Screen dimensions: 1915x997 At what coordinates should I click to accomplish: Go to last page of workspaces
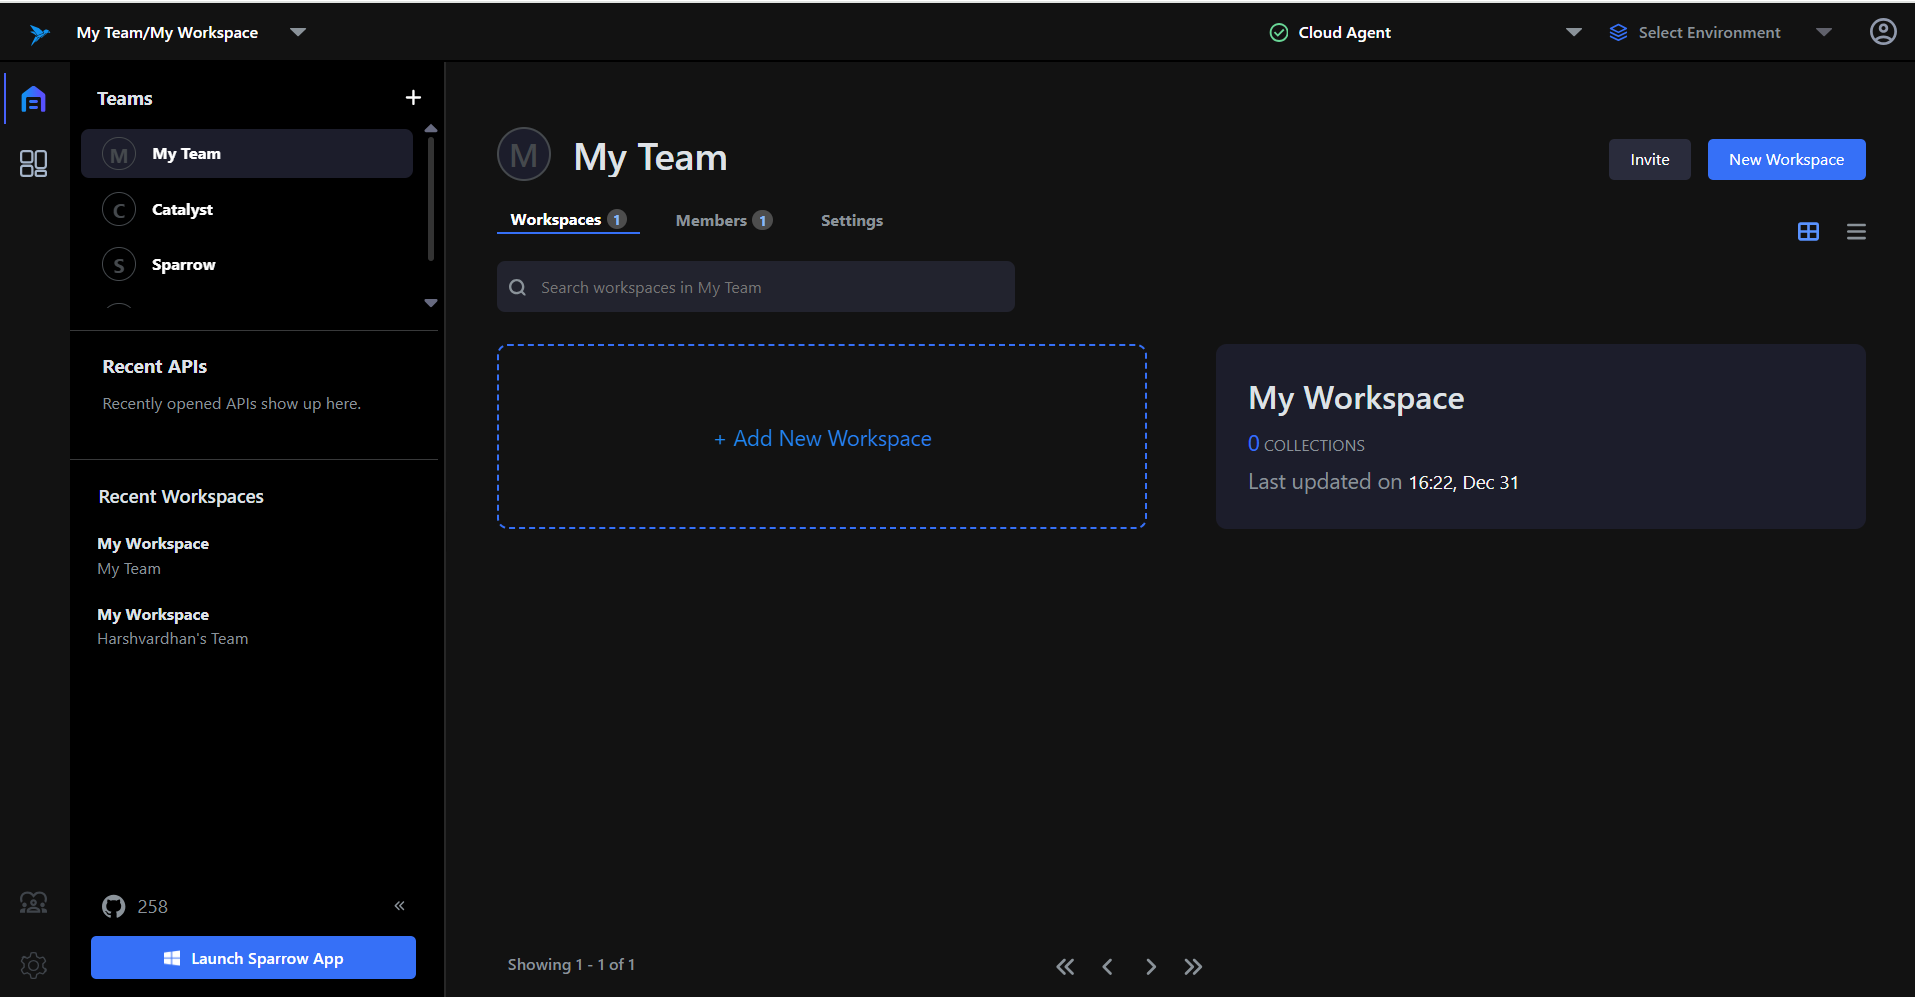click(1193, 966)
